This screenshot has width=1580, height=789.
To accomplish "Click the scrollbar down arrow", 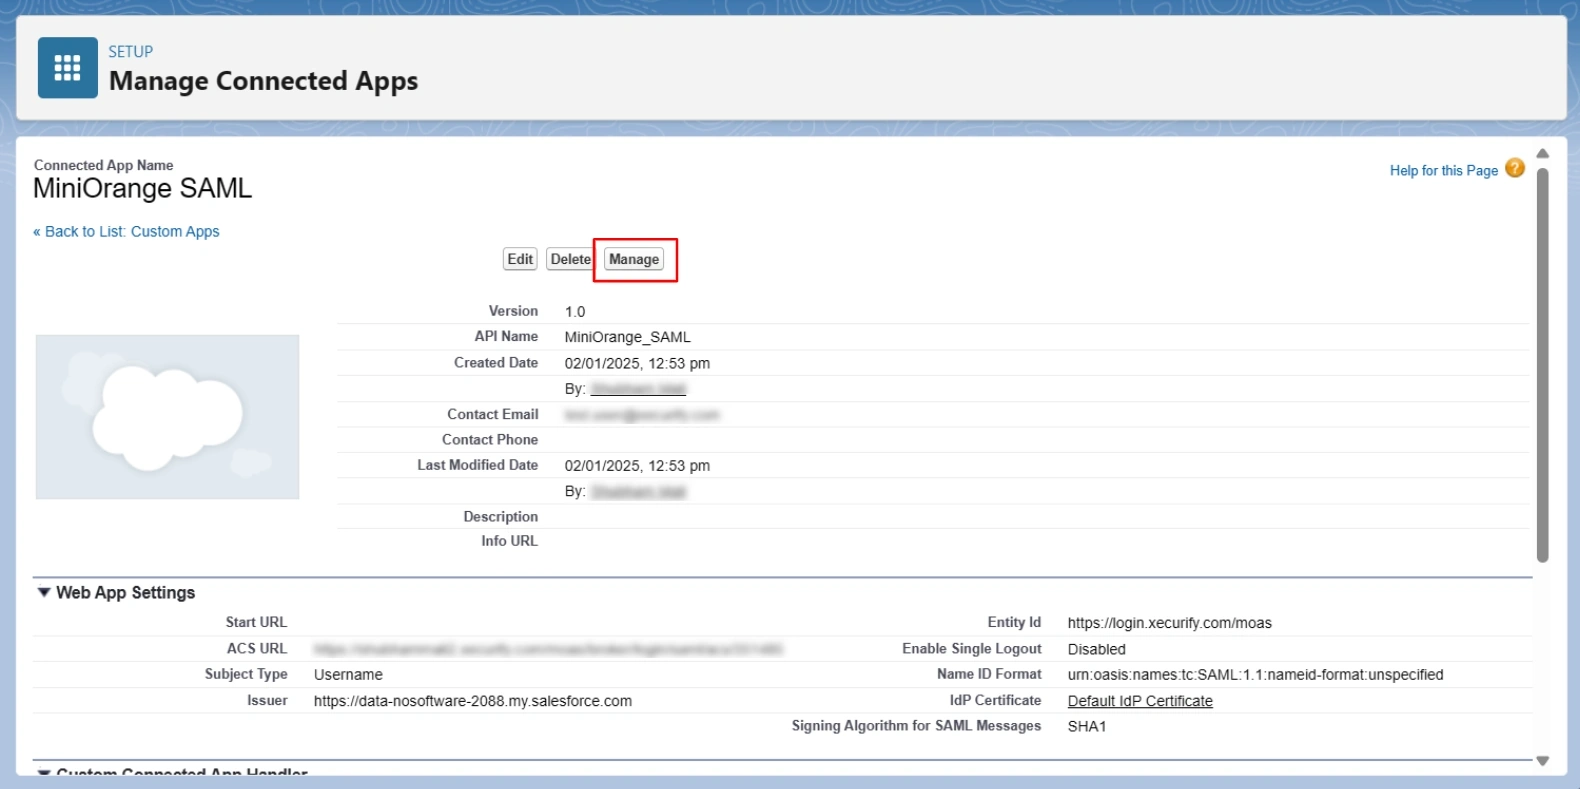I will (x=1542, y=761).
